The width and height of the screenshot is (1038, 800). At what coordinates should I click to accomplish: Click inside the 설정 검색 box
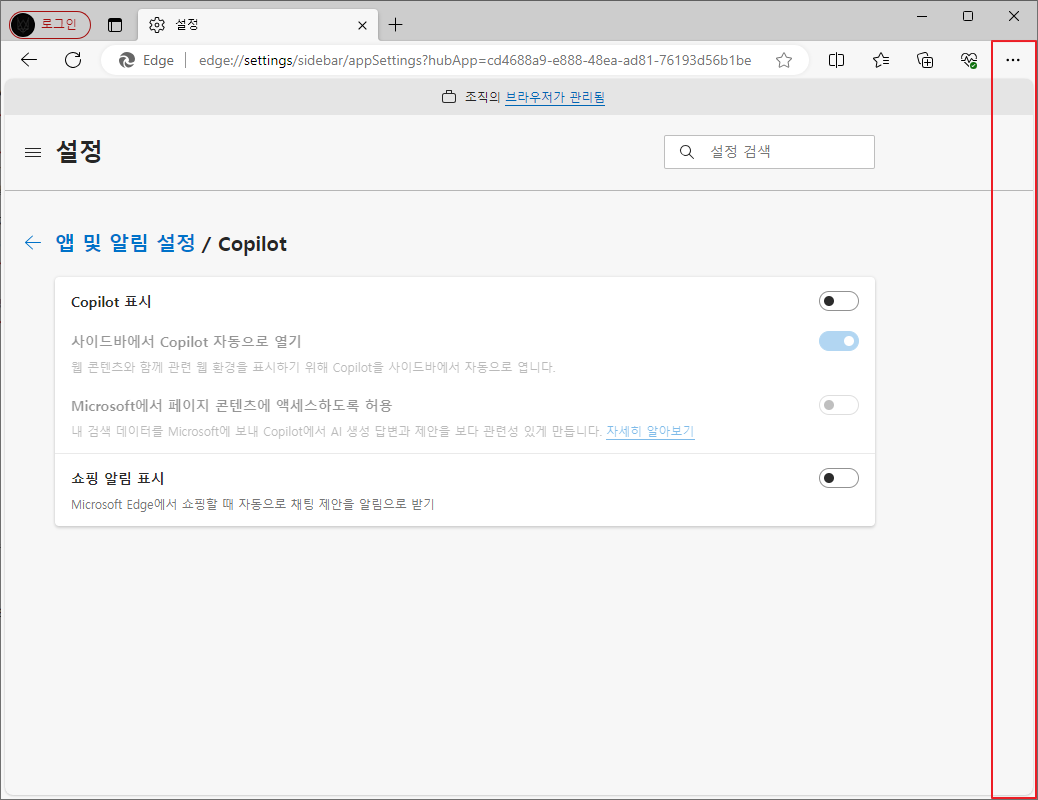click(769, 152)
